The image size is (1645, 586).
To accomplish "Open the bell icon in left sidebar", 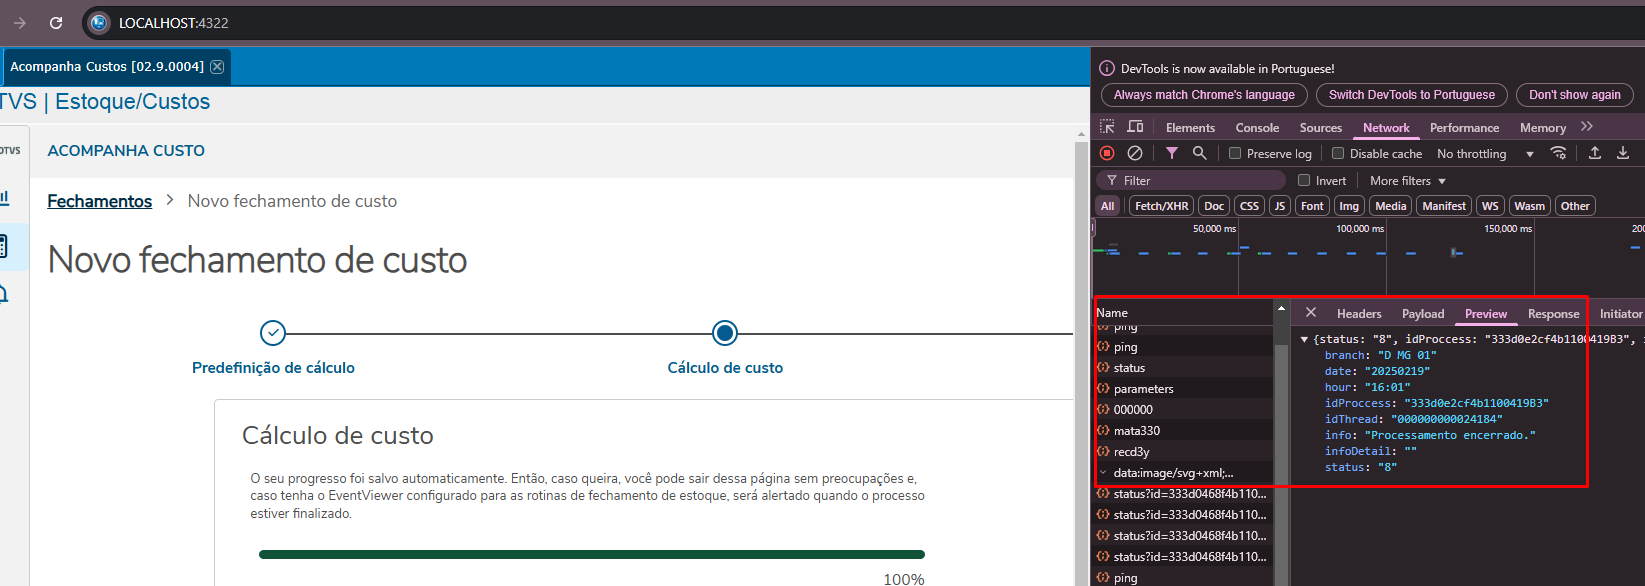I will click(x=5, y=293).
